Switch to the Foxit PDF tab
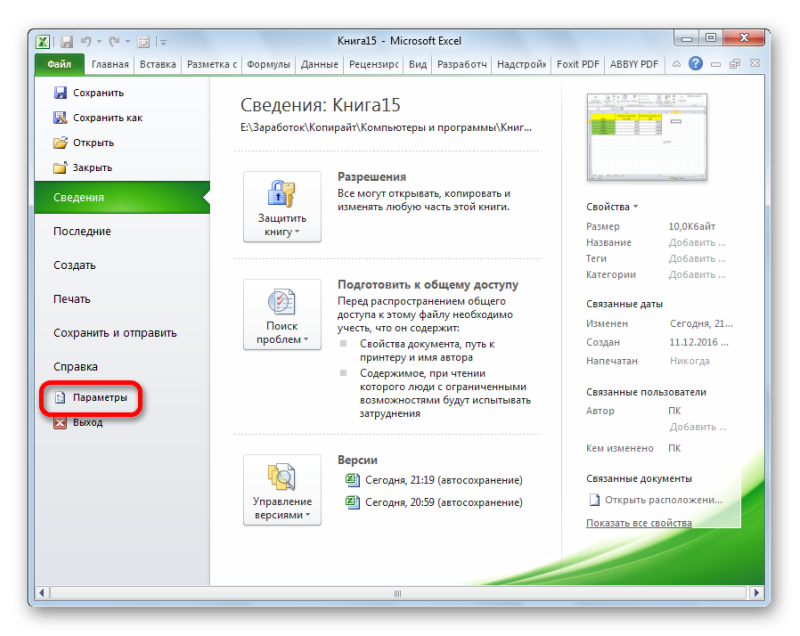Viewport: 800px width, 636px height. 578,64
